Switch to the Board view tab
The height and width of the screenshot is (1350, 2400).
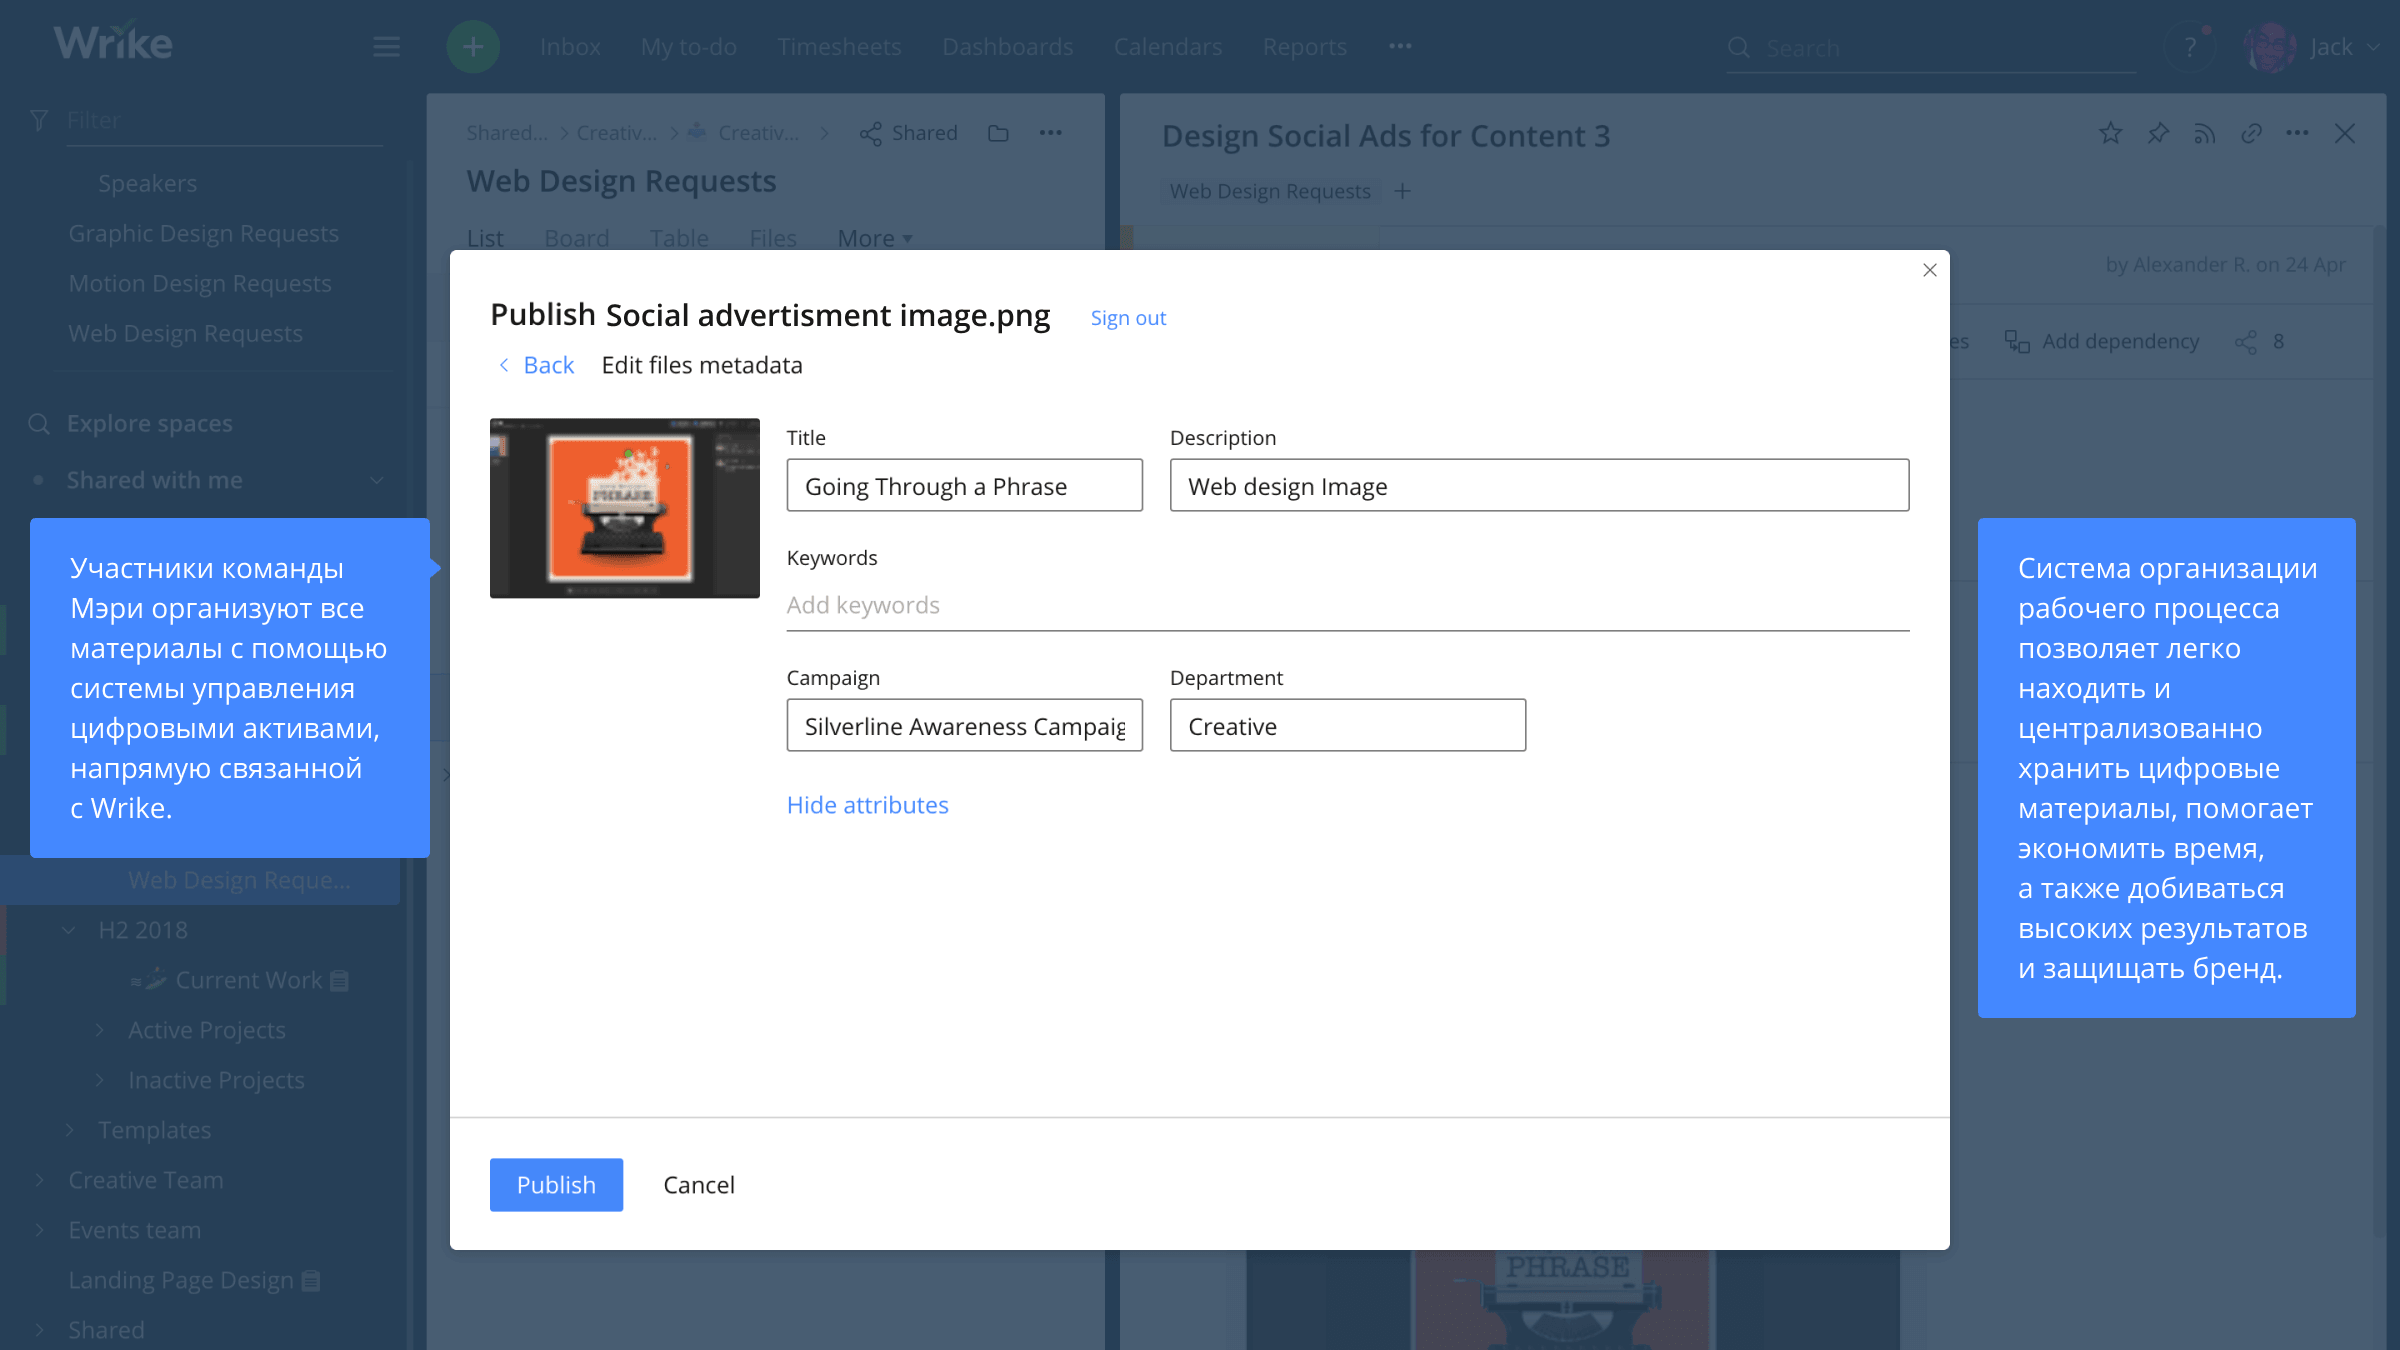[x=577, y=238]
